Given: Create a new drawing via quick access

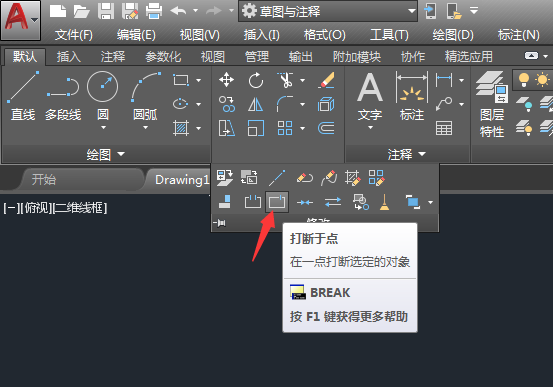Looking at the screenshot, I should point(58,11).
